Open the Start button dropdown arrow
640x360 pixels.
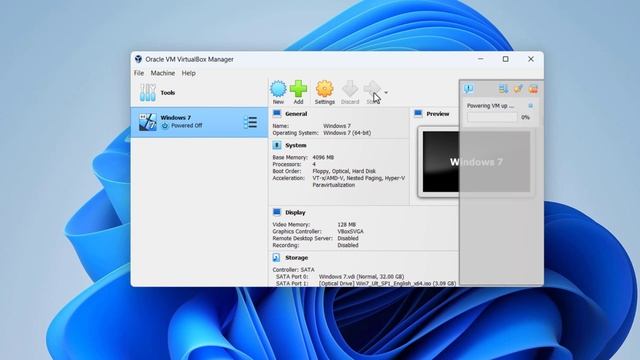point(386,93)
